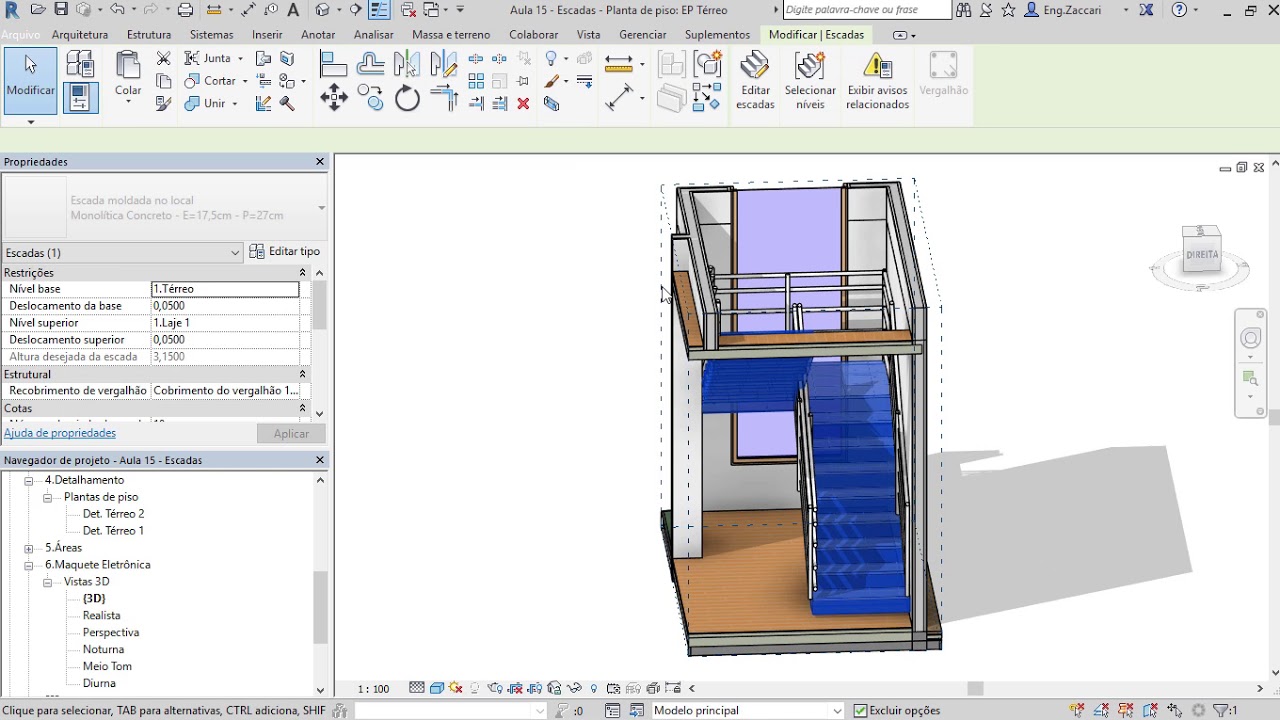Click the ViewCube DIREITA face
Screen dimensions: 1280x720
1202,255
